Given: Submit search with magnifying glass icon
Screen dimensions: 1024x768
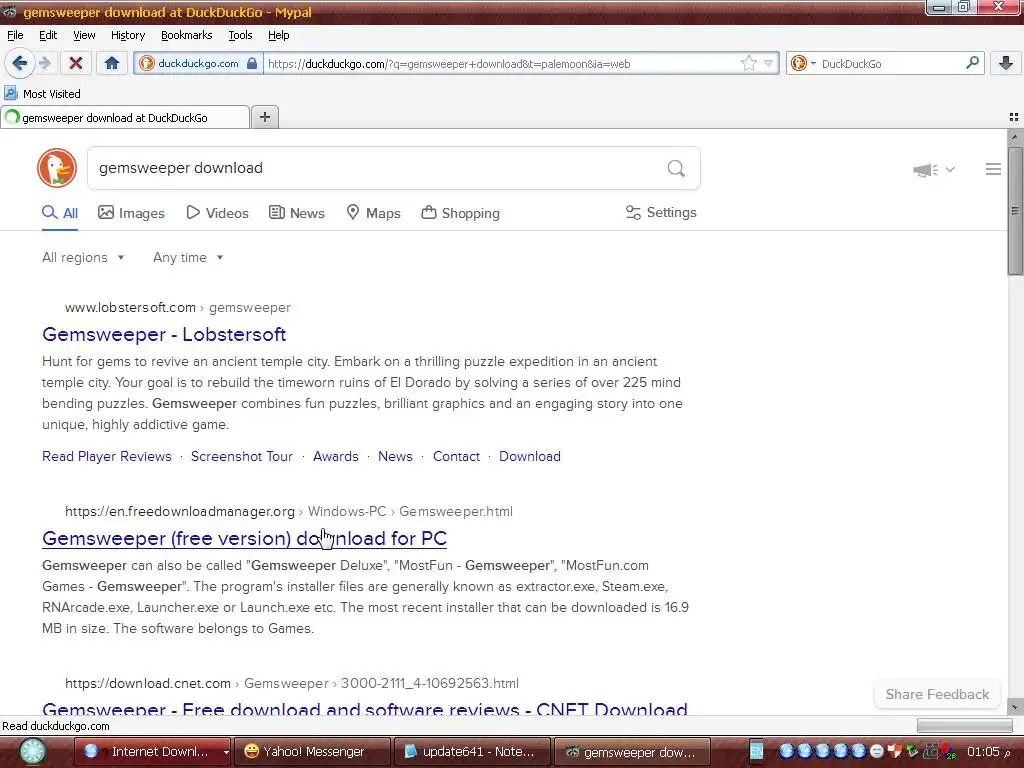Looking at the screenshot, I should pyautogui.click(x=676, y=168).
